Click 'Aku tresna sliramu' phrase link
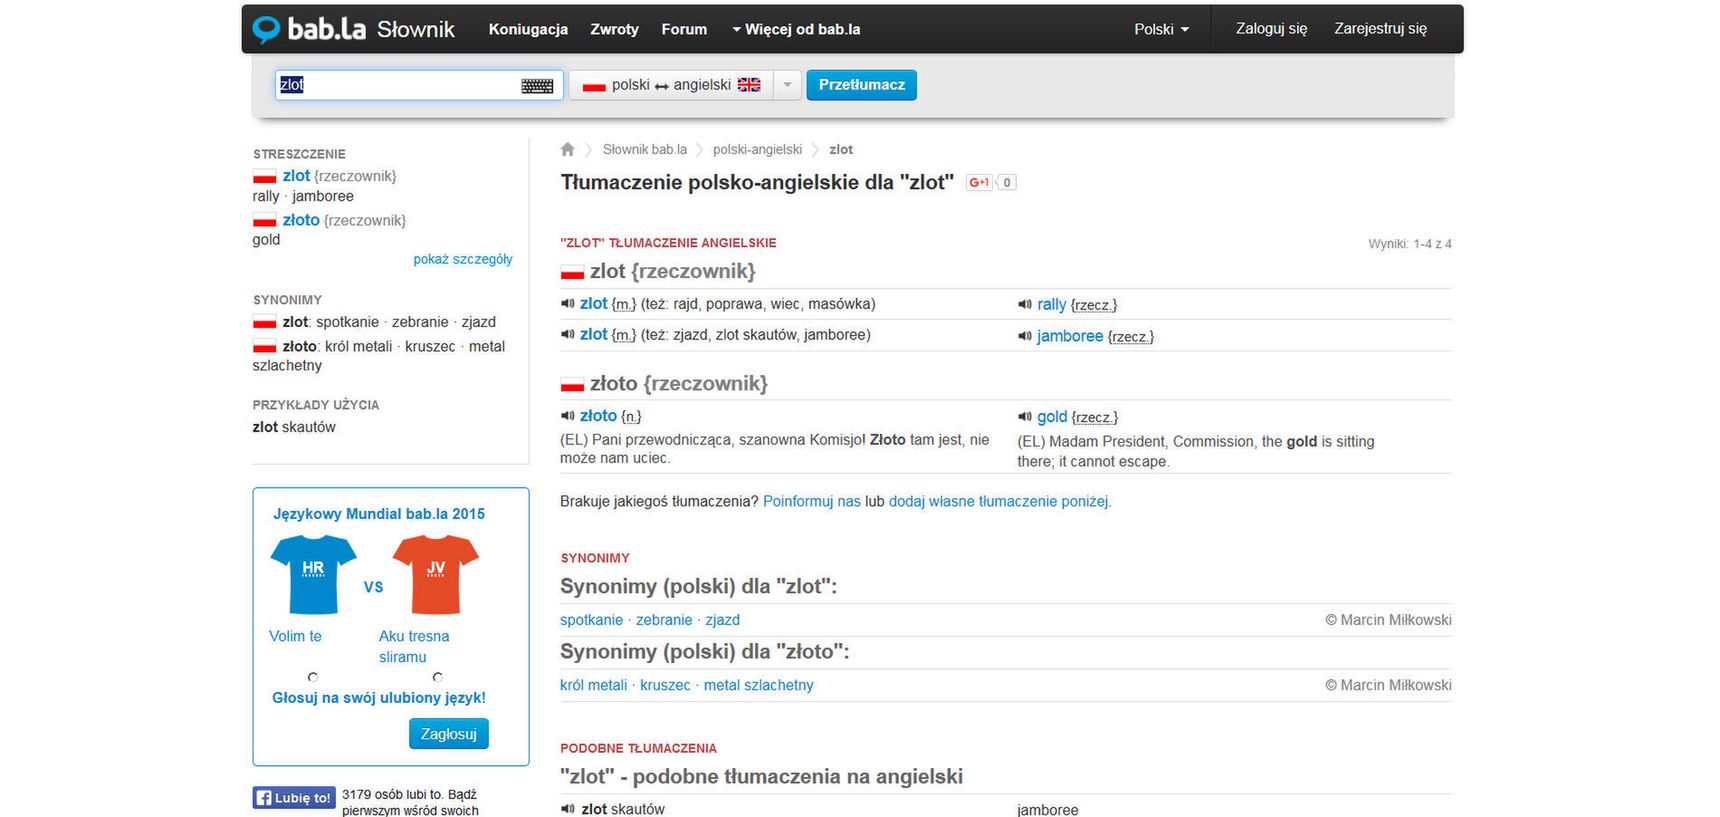The height and width of the screenshot is (817, 1720). (414, 646)
